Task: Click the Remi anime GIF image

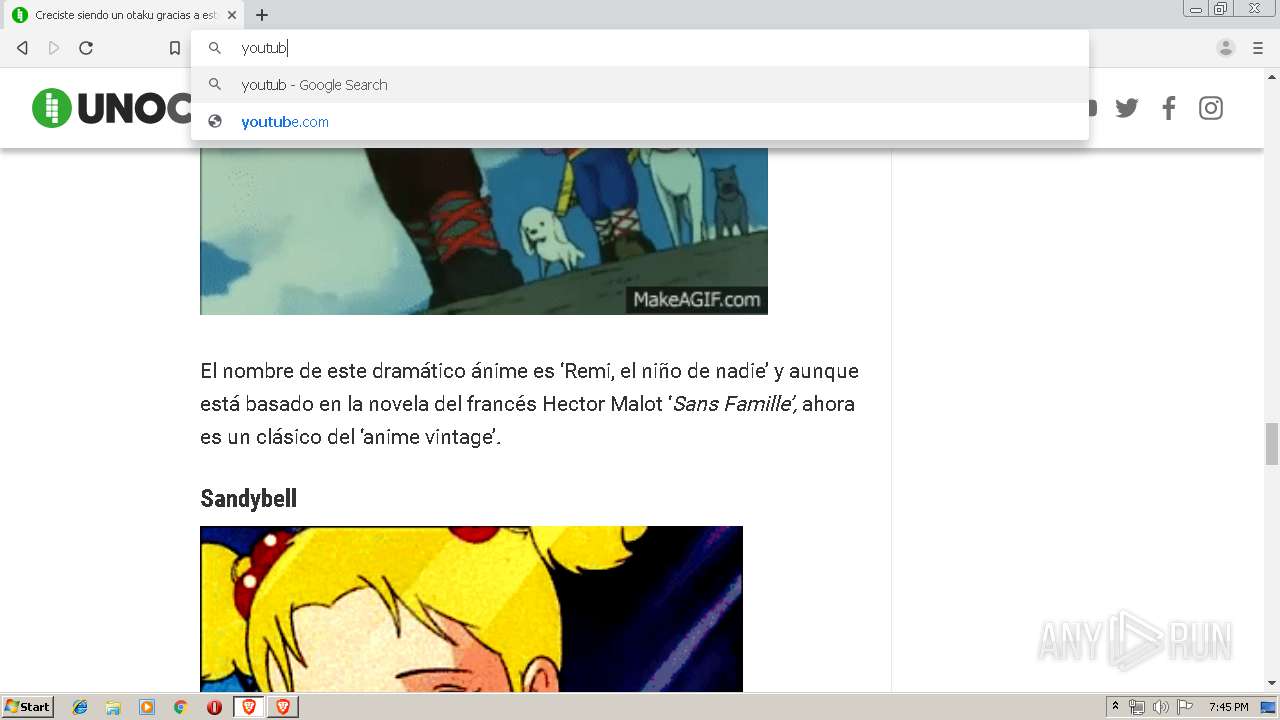Action: tap(484, 231)
